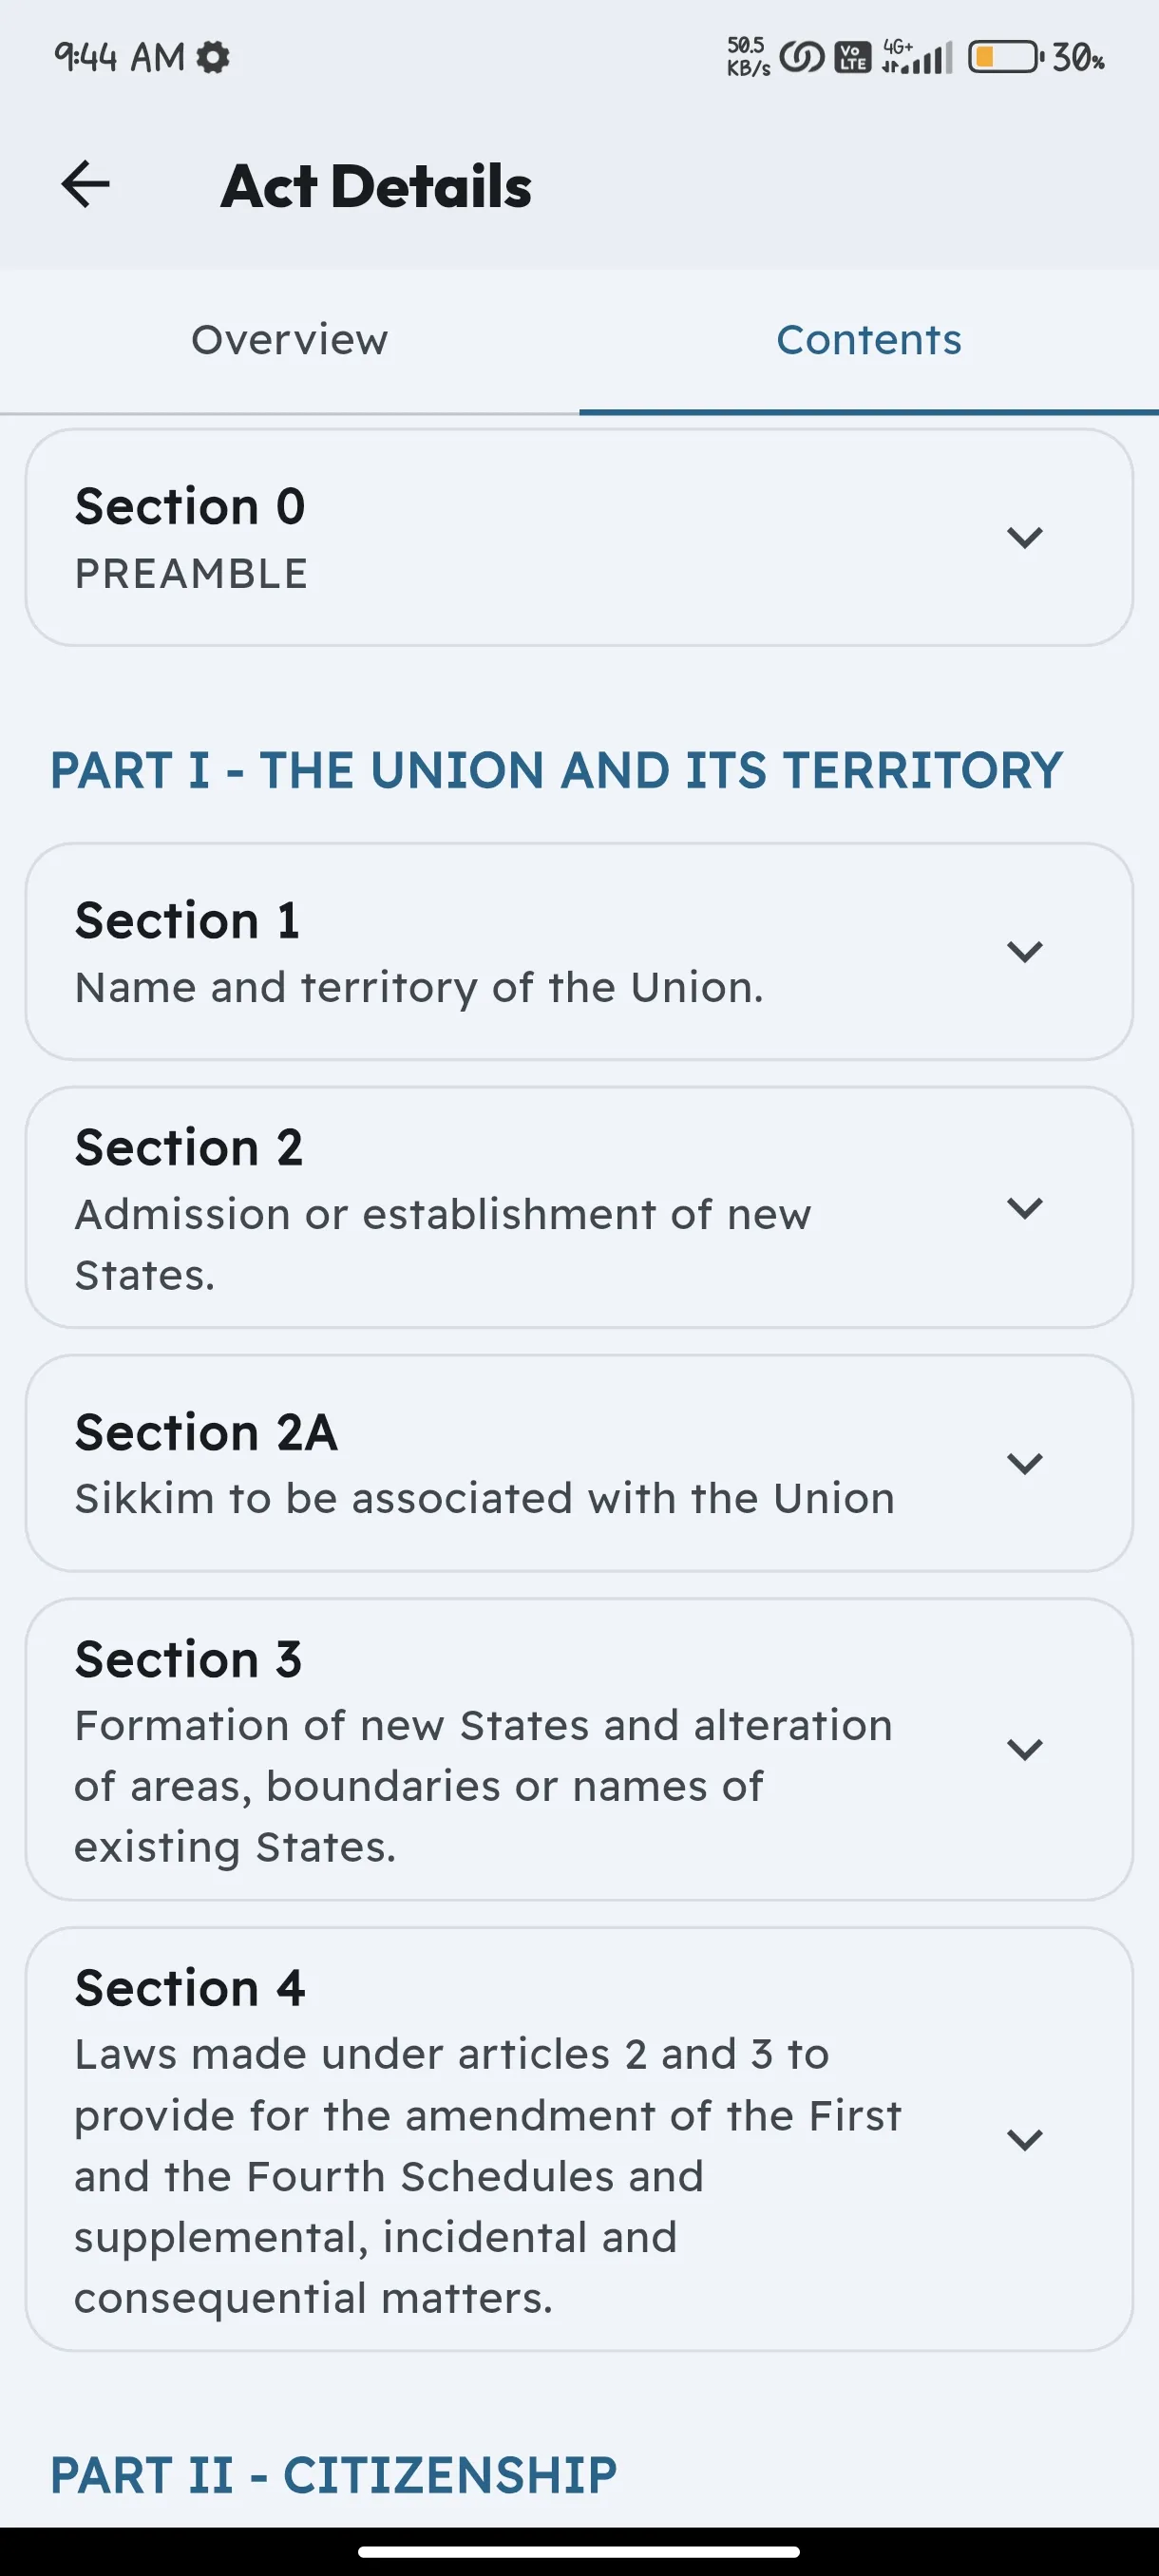Image resolution: width=1159 pixels, height=2576 pixels.
Task: Tap the 50.5 KB/s data speed indicator
Action: 745,57
